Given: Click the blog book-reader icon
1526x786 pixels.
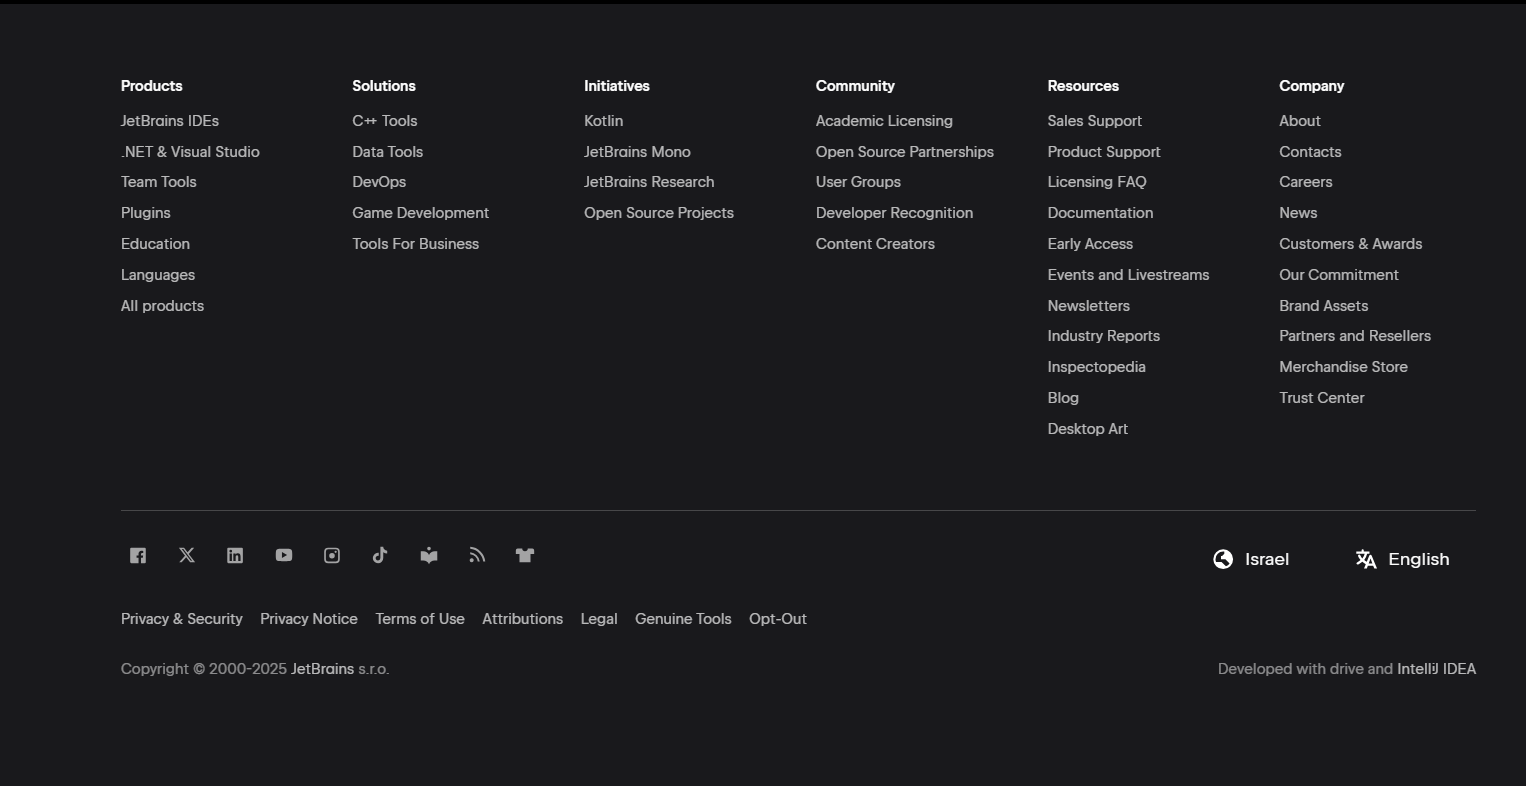Looking at the screenshot, I should click(x=429, y=556).
